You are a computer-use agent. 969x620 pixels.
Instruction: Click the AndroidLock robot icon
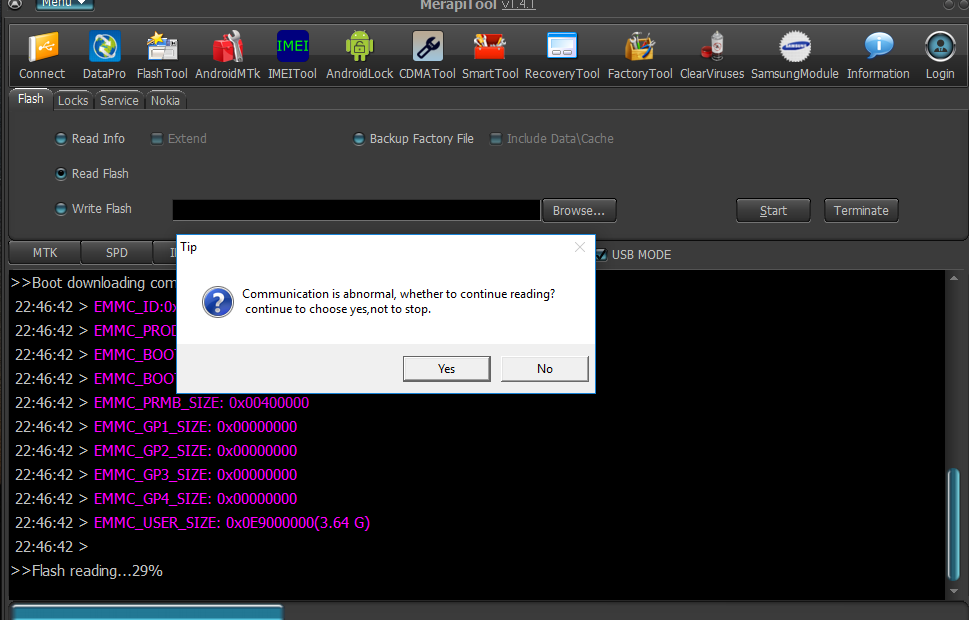[x=360, y=47]
